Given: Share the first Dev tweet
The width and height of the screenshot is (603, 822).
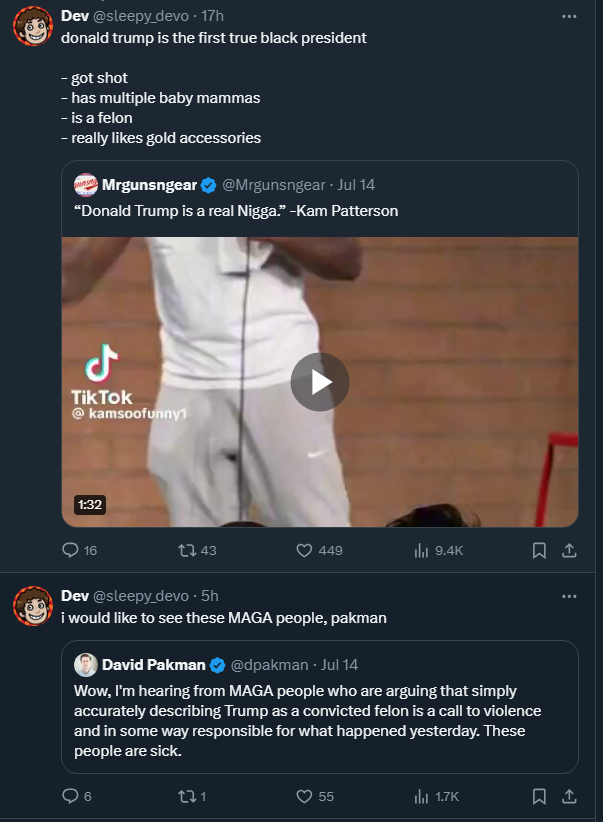Looking at the screenshot, I should click(x=569, y=550).
